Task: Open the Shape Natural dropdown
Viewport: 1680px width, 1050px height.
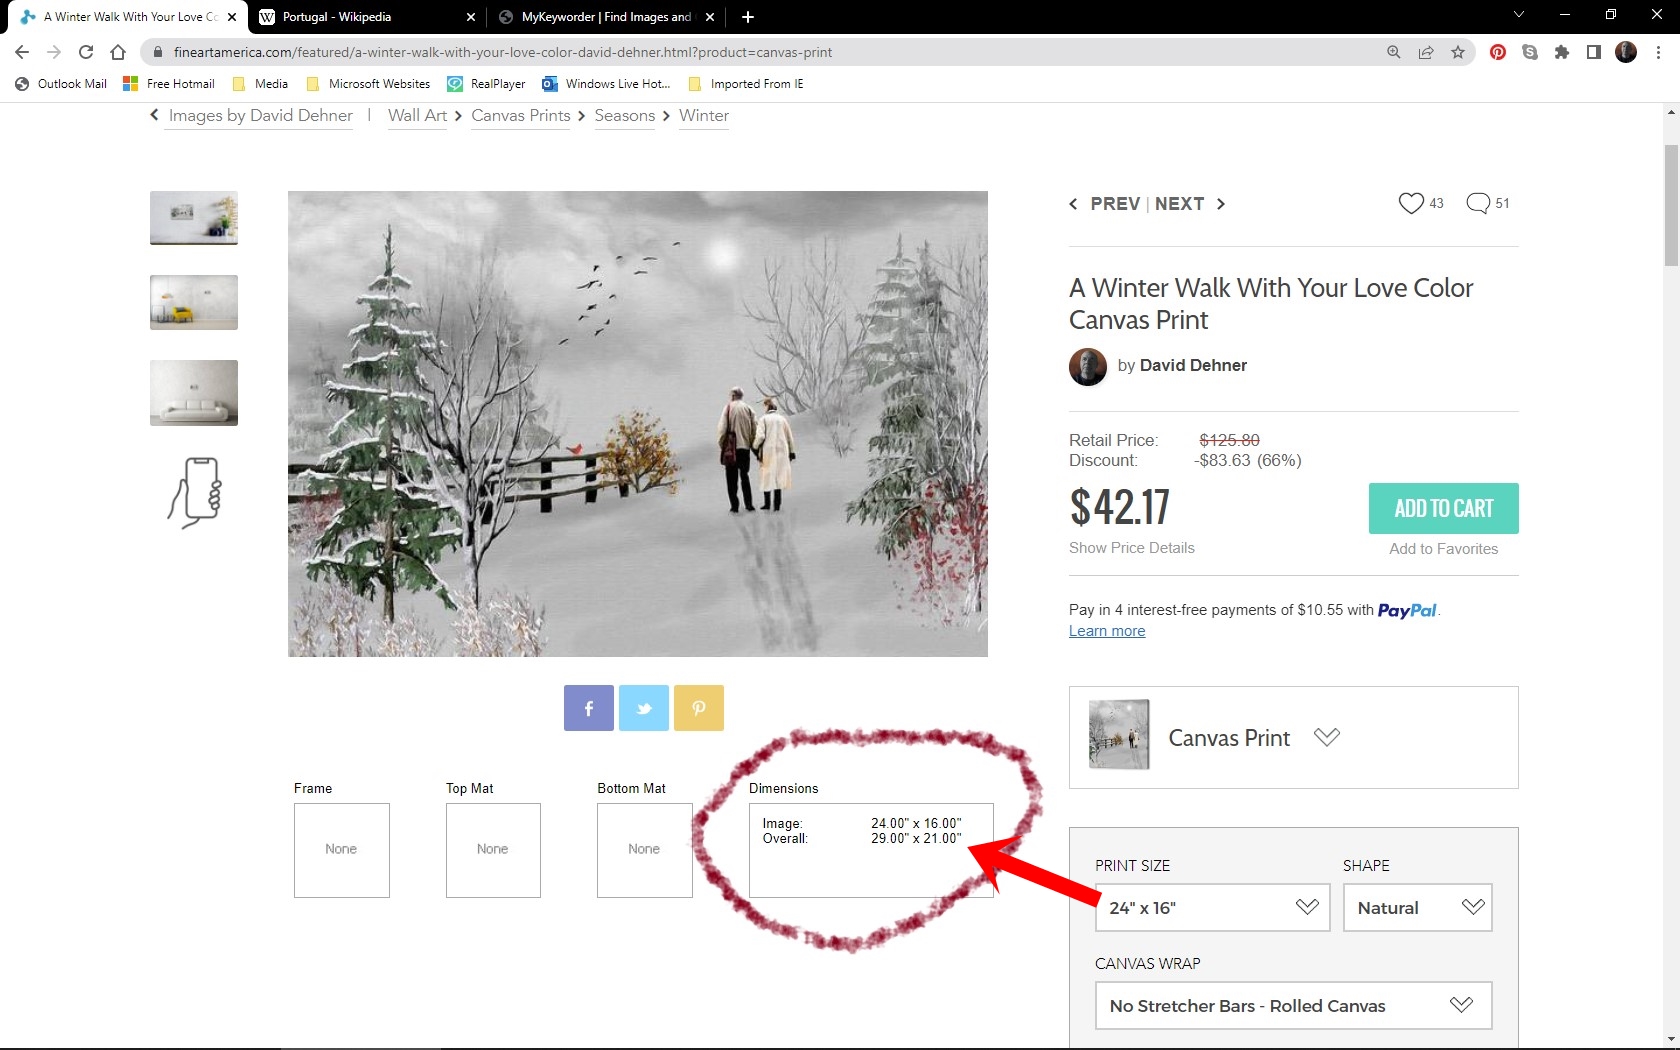Action: [x=1417, y=907]
